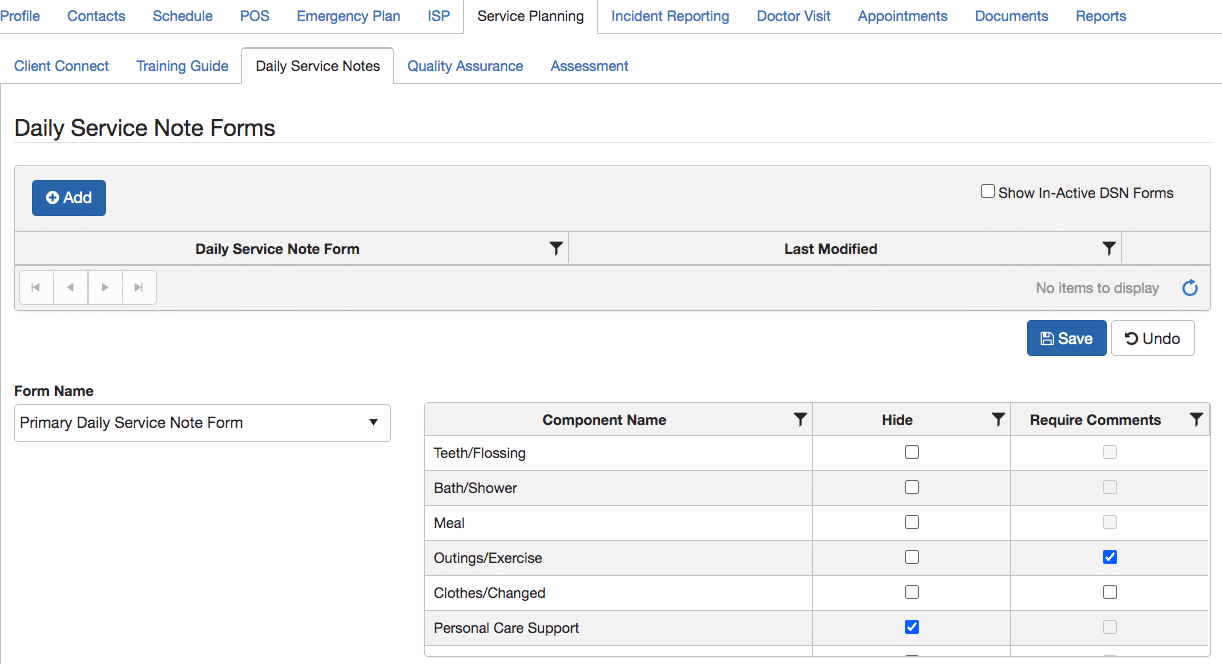This screenshot has width=1222, height=664.
Task: Enable Show In-Active DSN Forms
Action: pyautogui.click(x=988, y=191)
